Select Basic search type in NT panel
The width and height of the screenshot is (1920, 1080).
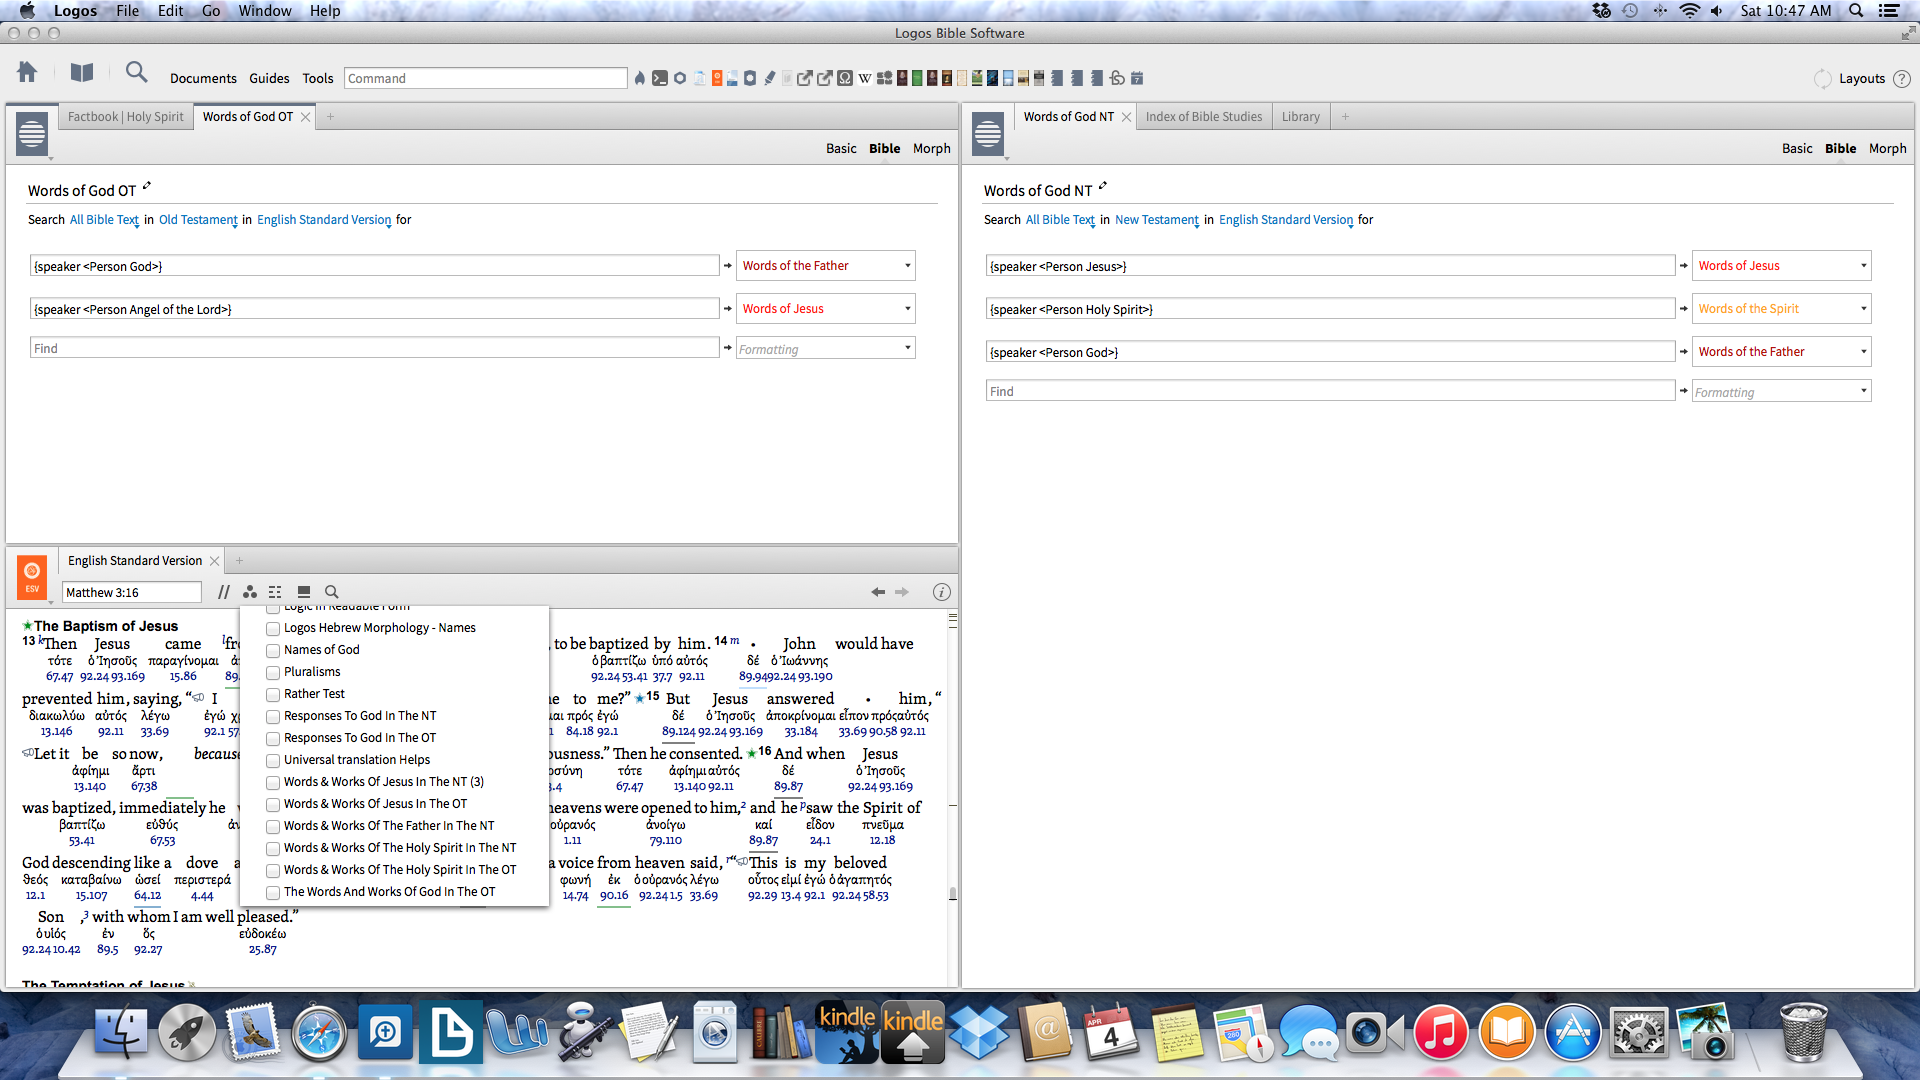pos(1797,149)
